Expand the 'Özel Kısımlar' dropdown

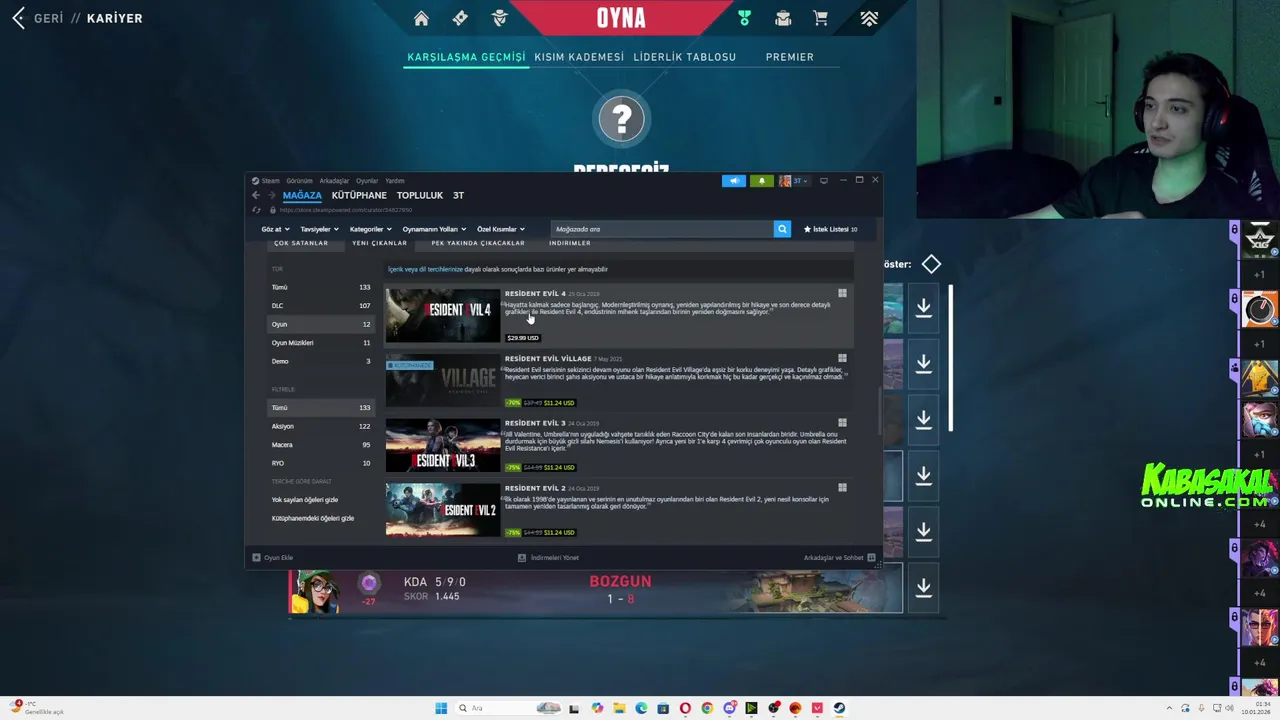pyautogui.click(x=500, y=229)
